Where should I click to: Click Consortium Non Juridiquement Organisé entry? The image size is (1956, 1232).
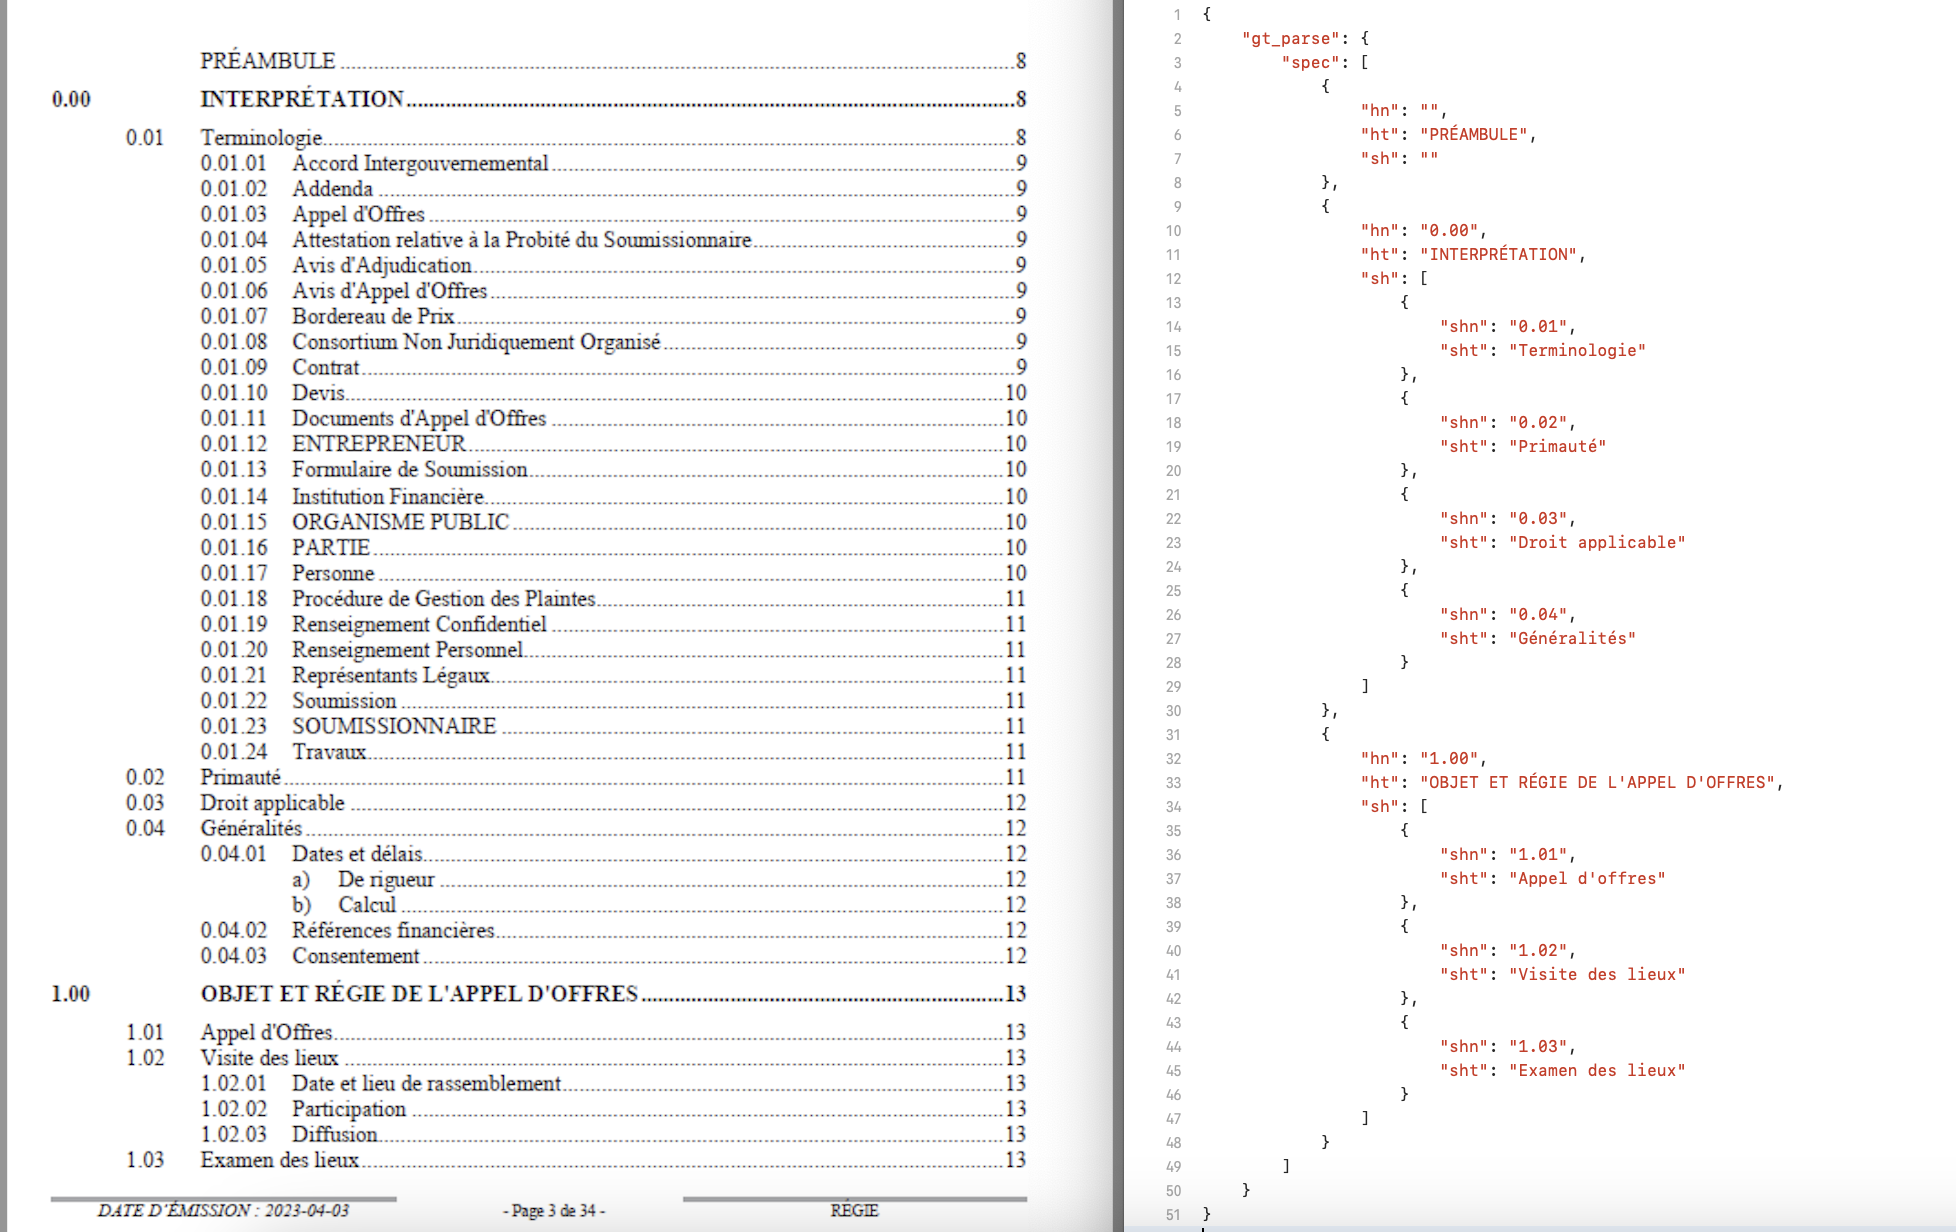pos(476,342)
